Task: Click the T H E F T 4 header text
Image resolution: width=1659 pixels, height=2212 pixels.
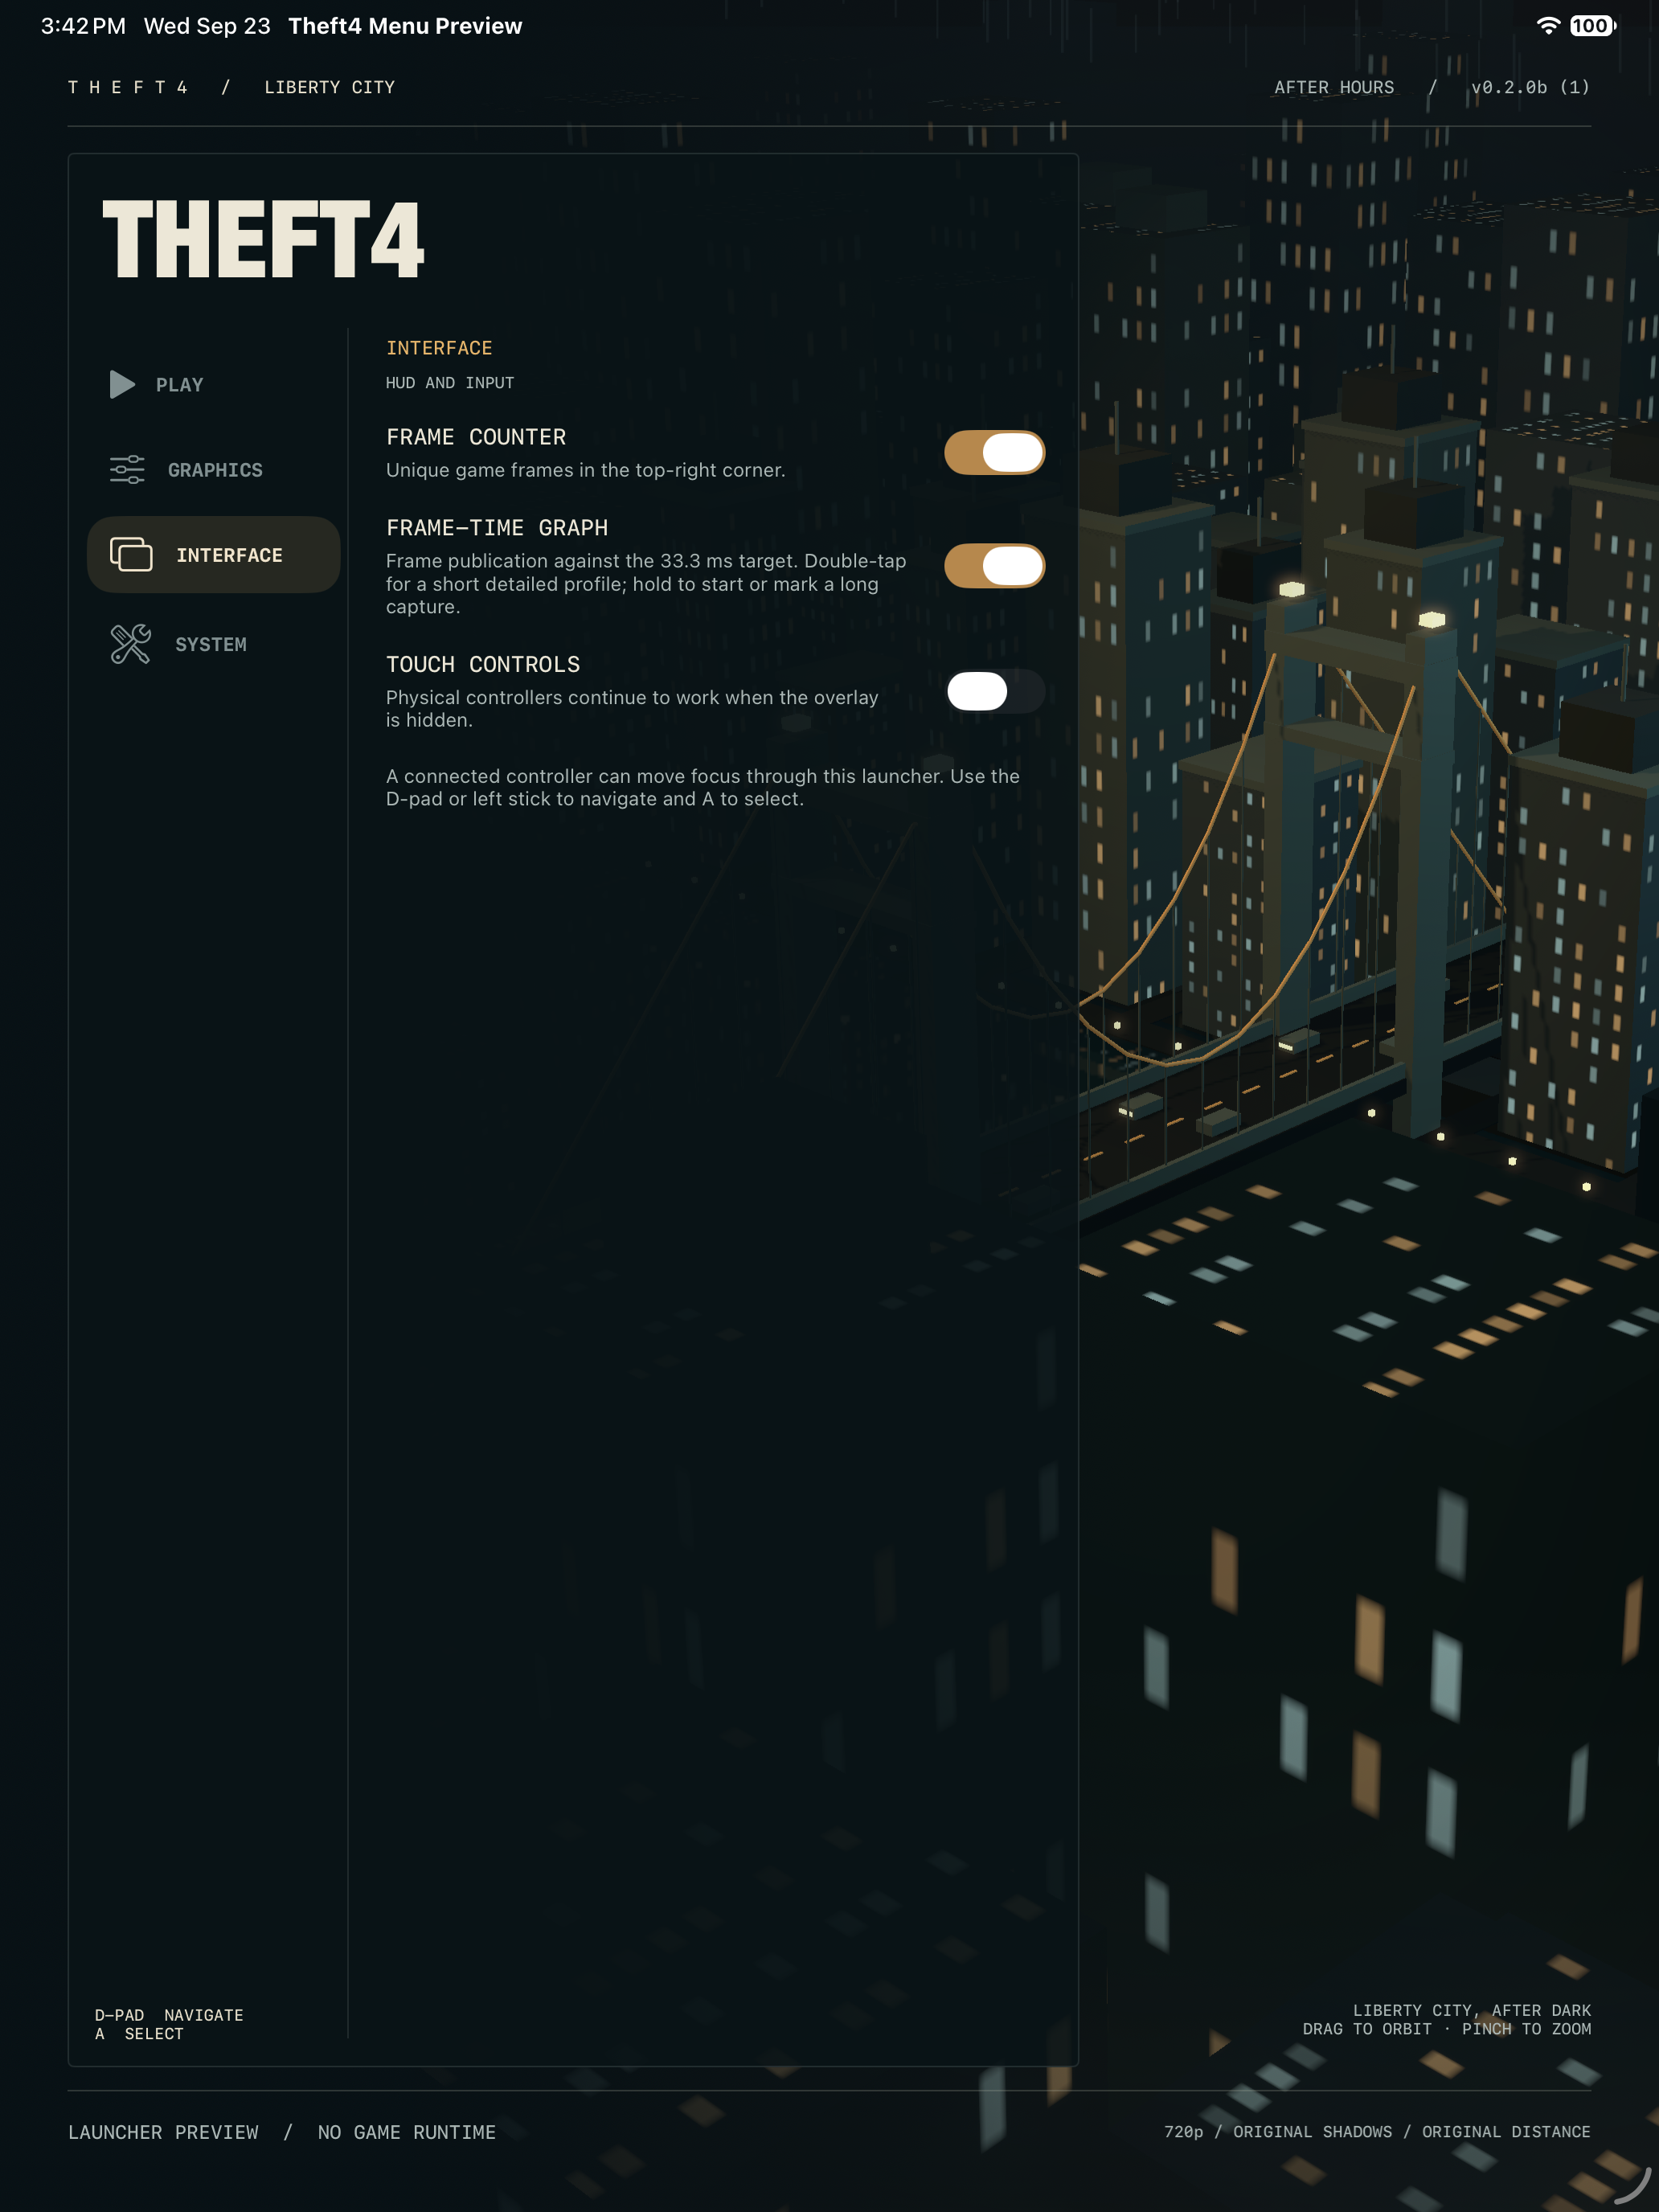Action: point(128,87)
